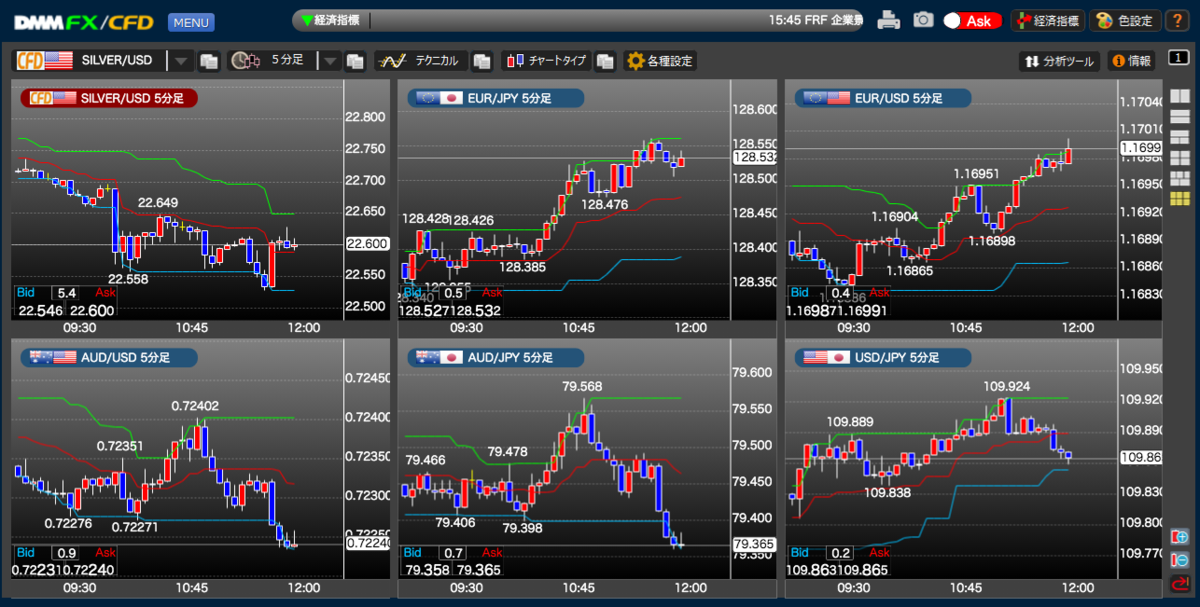Image resolution: width=1200 pixels, height=607 pixels.
Task: Open 各種設定 gear settings
Action: (660, 61)
